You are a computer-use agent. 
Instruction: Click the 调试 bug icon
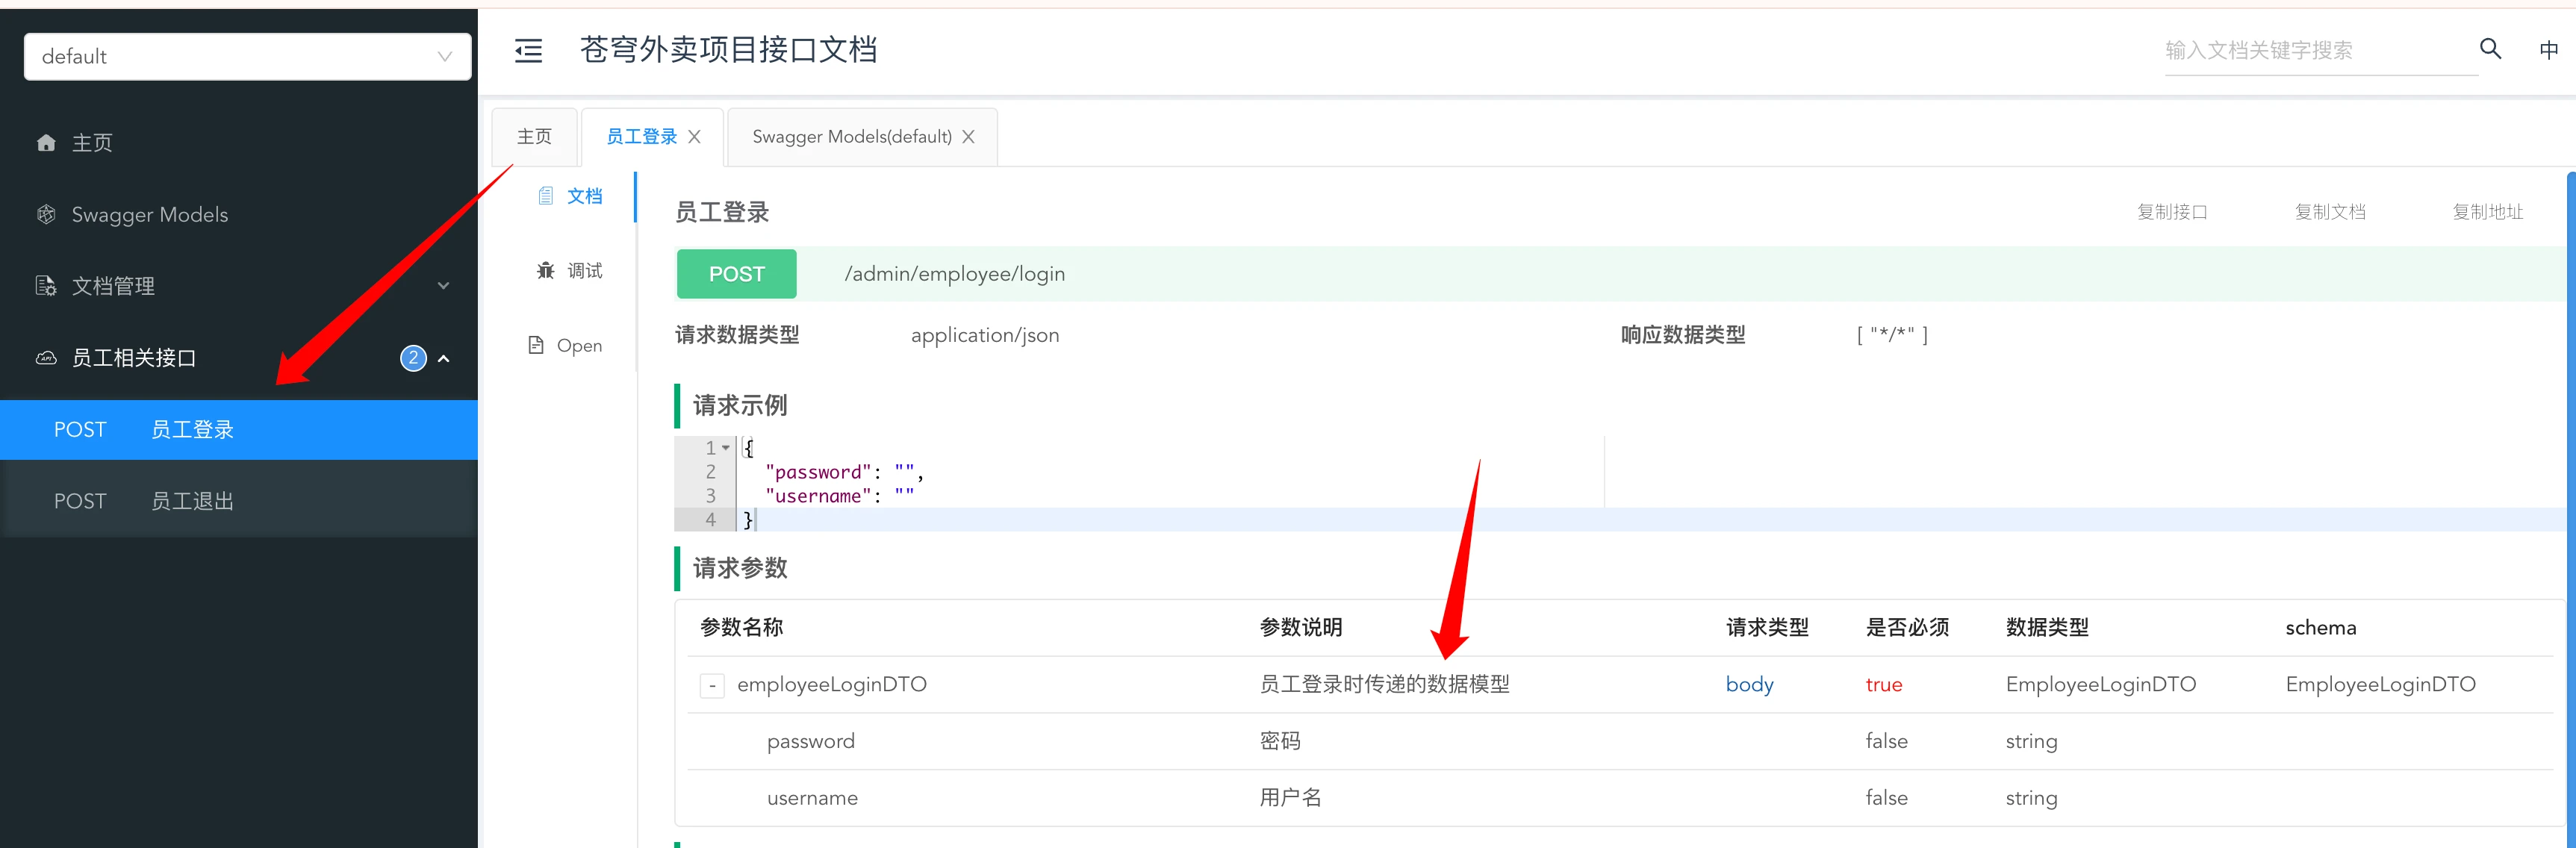tap(545, 270)
